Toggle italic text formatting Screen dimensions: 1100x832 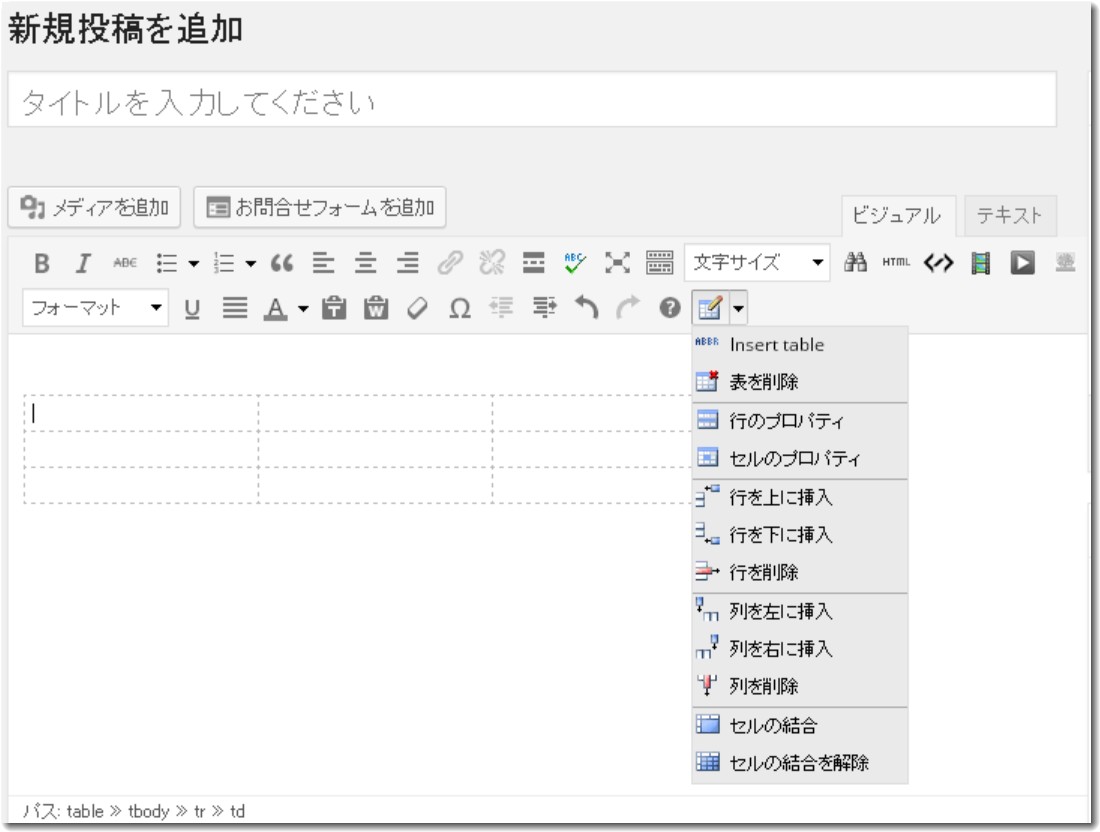pyautogui.click(x=84, y=264)
